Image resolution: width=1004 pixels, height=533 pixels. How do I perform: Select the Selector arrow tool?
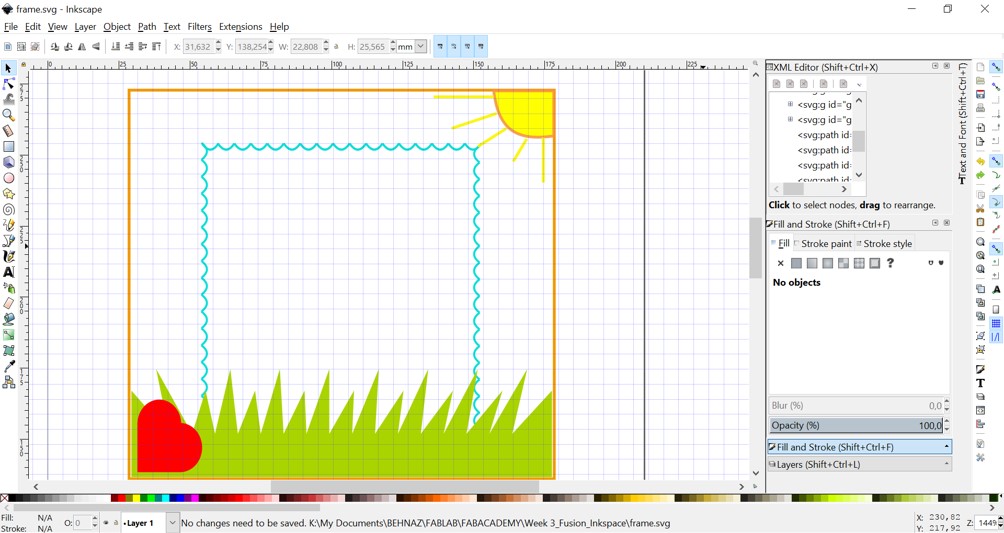(8, 68)
